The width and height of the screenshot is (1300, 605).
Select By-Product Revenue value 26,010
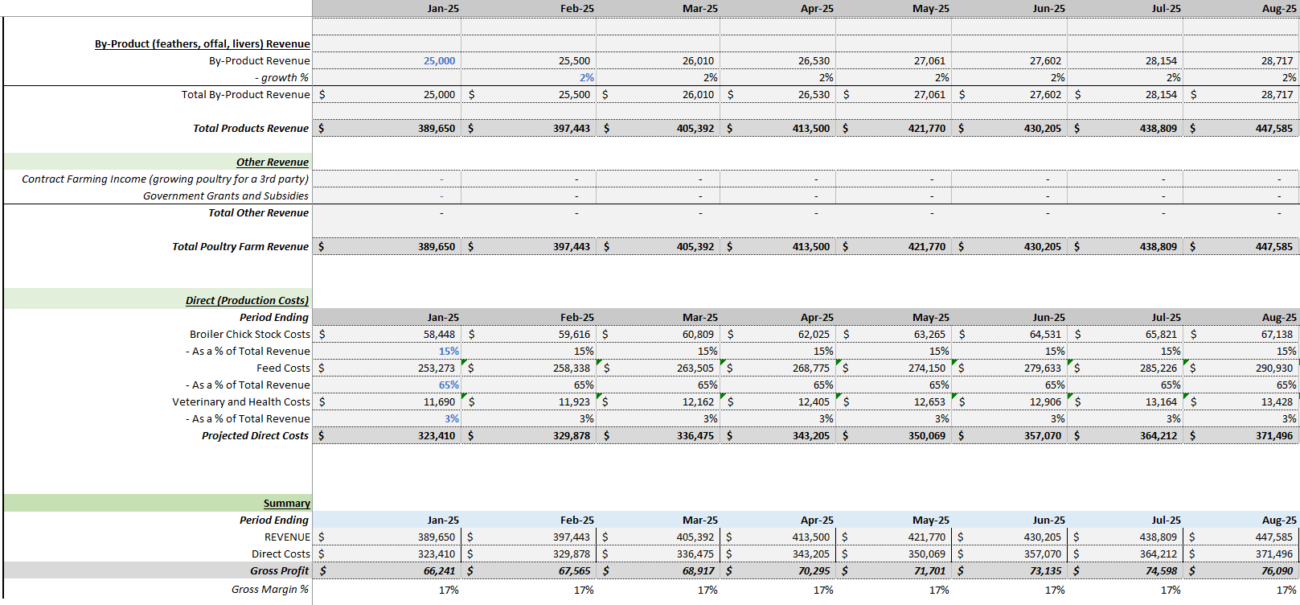coord(698,61)
